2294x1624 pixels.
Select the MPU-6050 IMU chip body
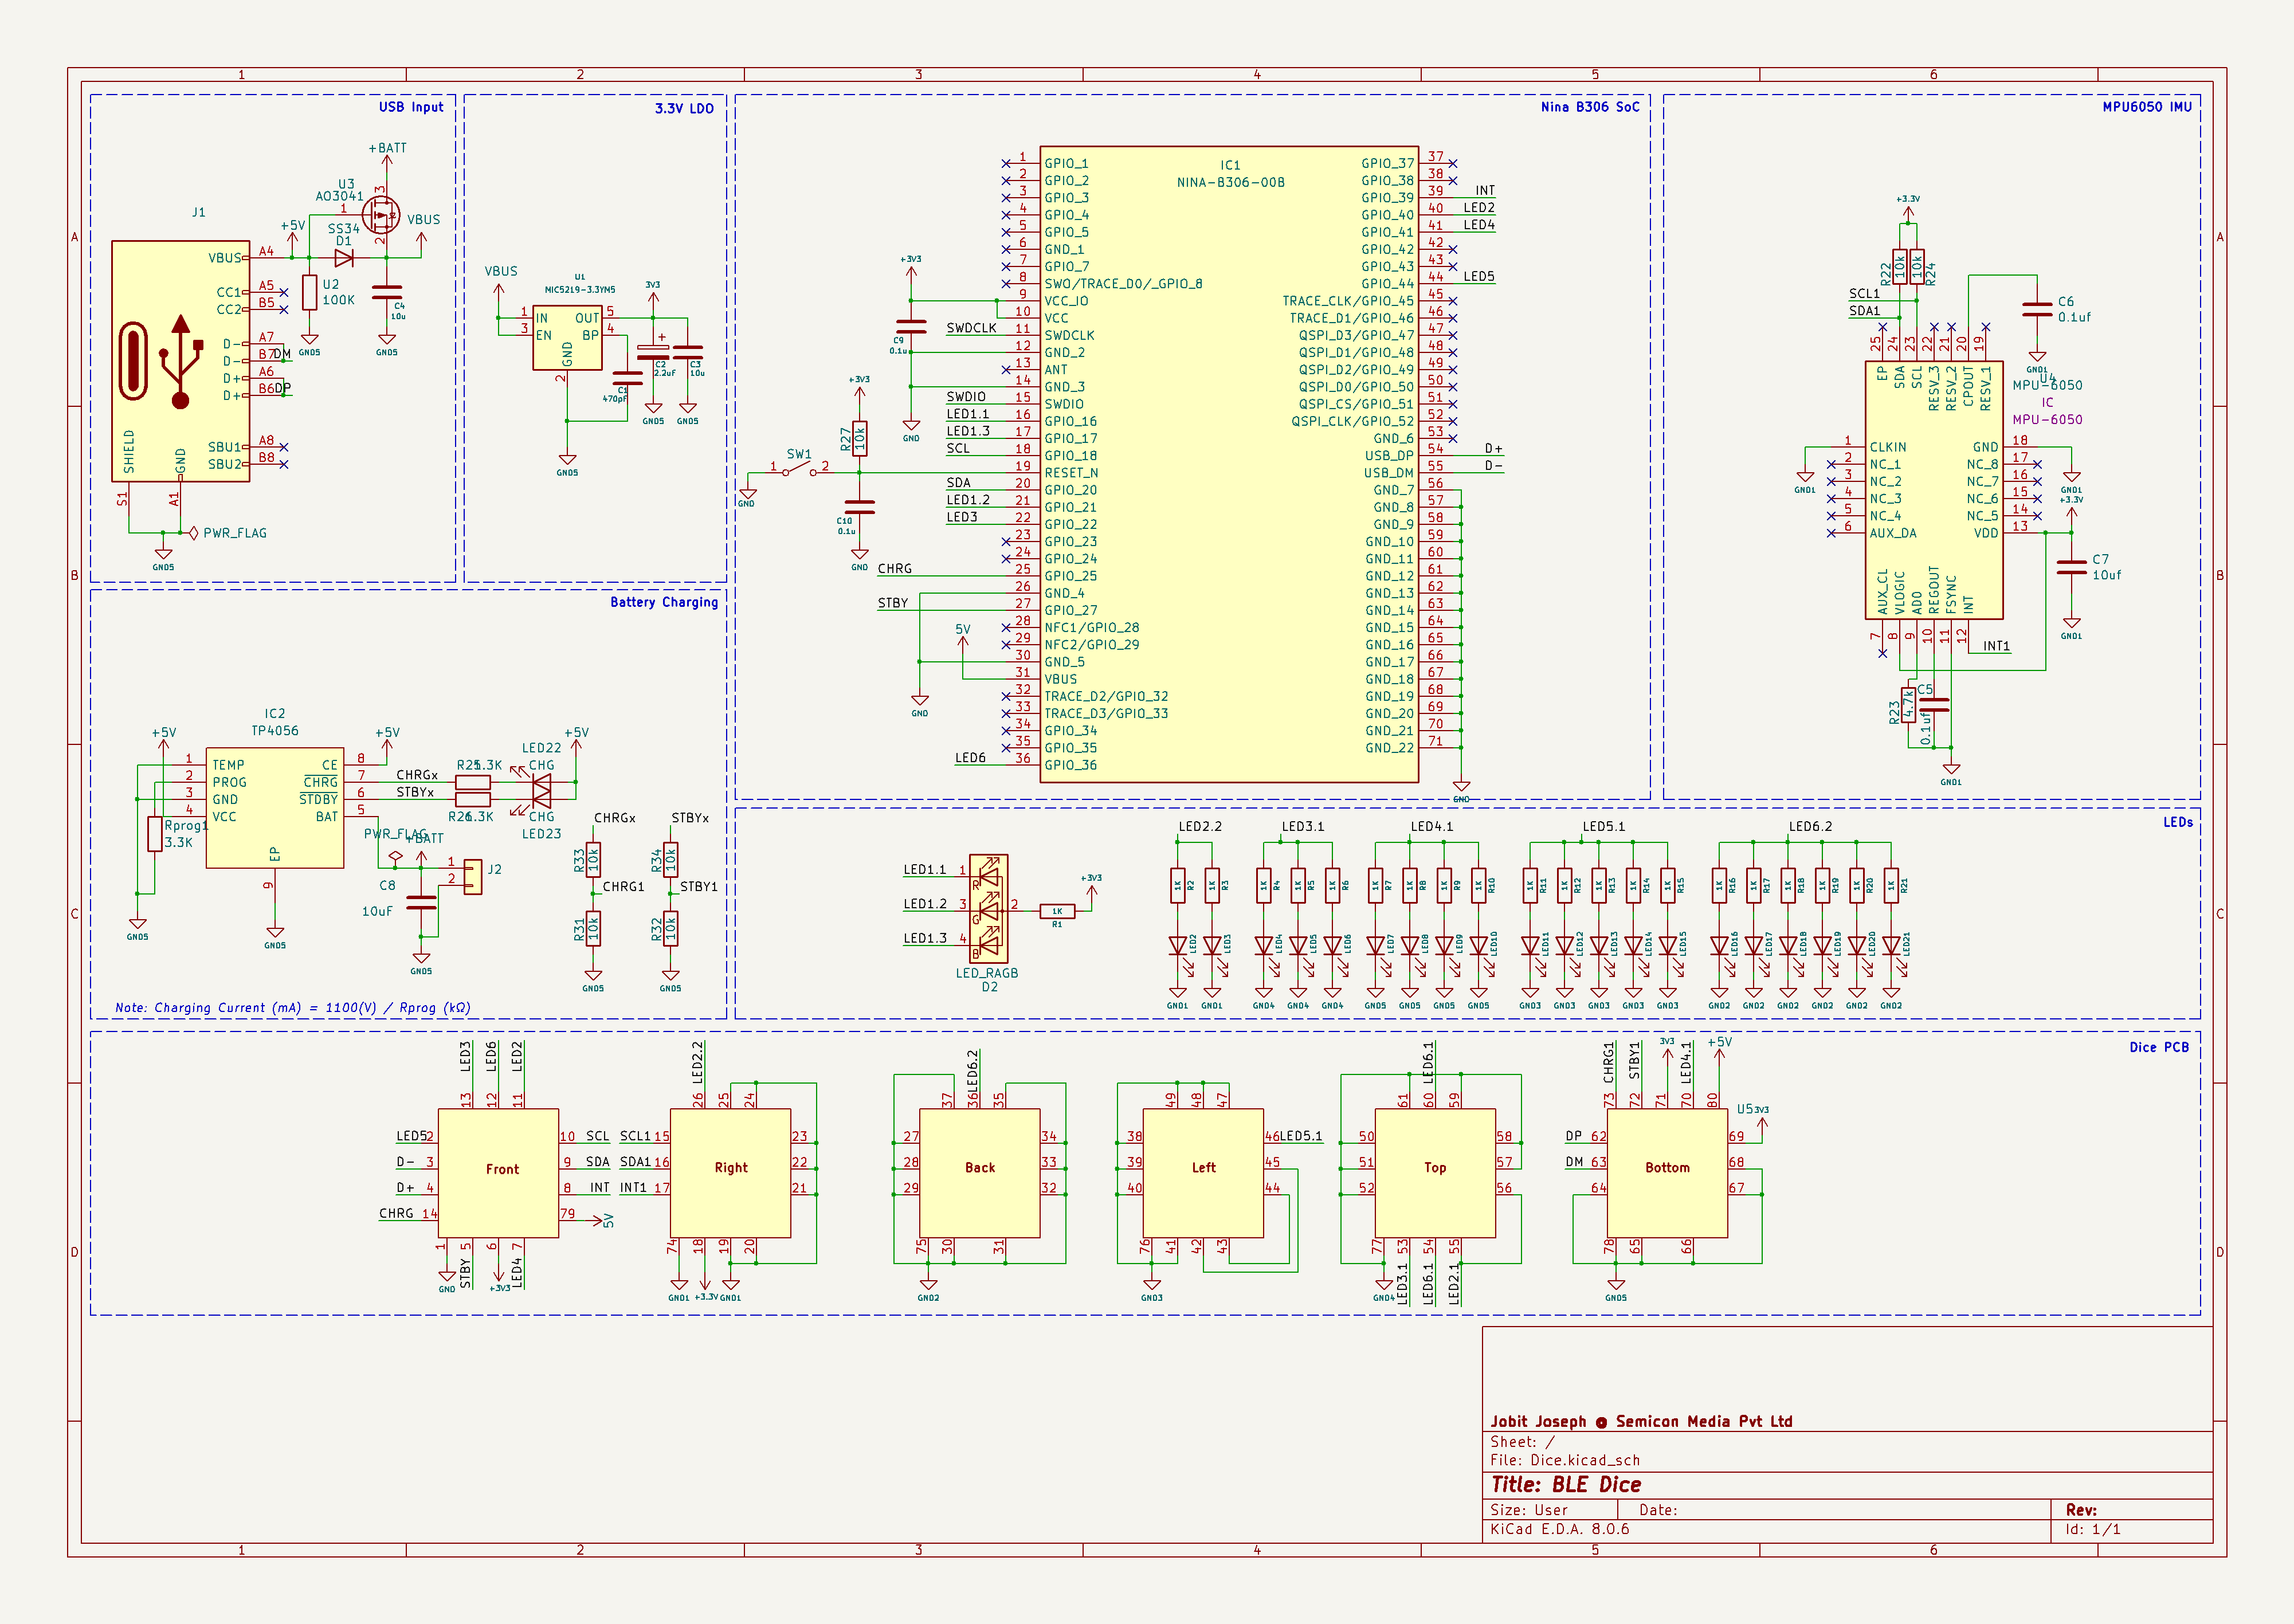(1933, 490)
